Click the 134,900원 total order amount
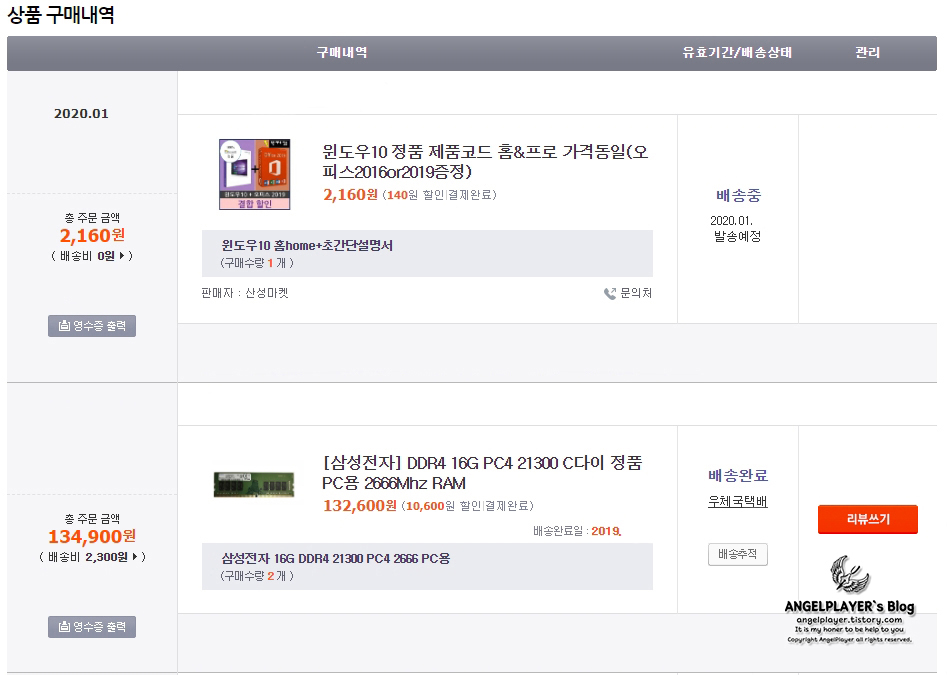The width and height of the screenshot is (947, 675). [92, 536]
